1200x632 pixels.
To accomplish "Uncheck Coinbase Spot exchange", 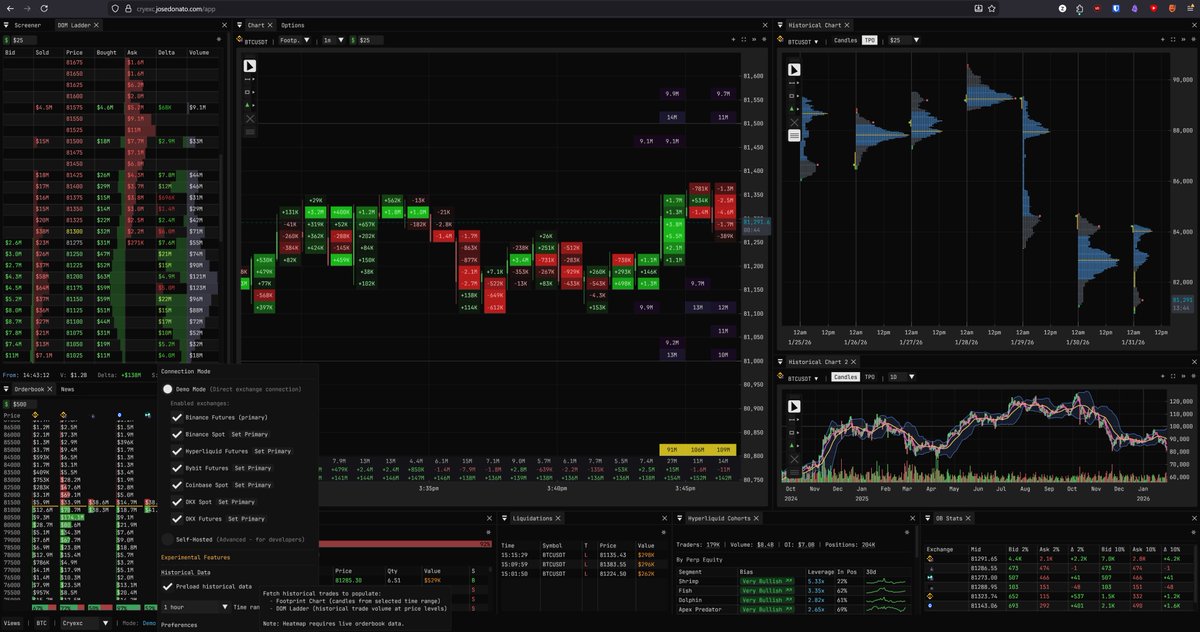I will coord(177,485).
